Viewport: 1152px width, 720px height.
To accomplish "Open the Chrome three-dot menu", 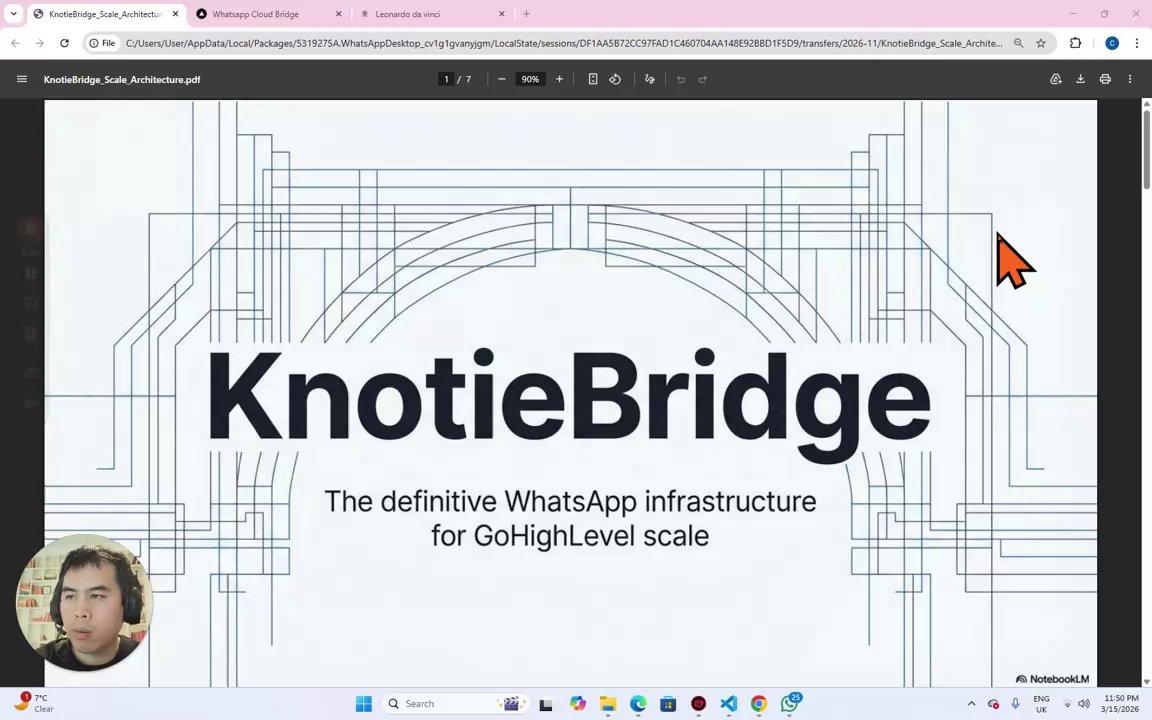I will point(1137,43).
